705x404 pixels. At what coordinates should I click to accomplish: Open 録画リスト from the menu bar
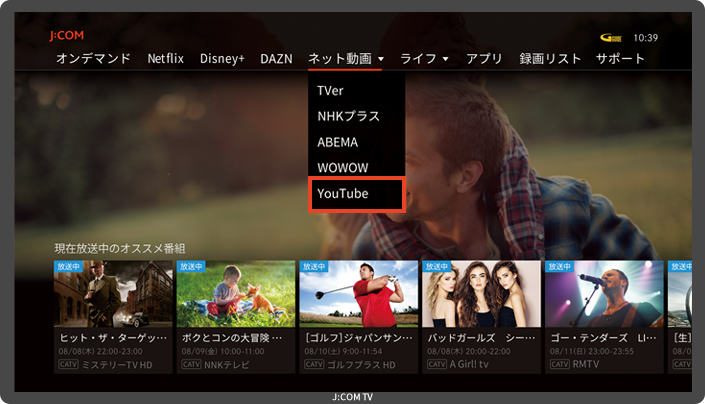550,58
